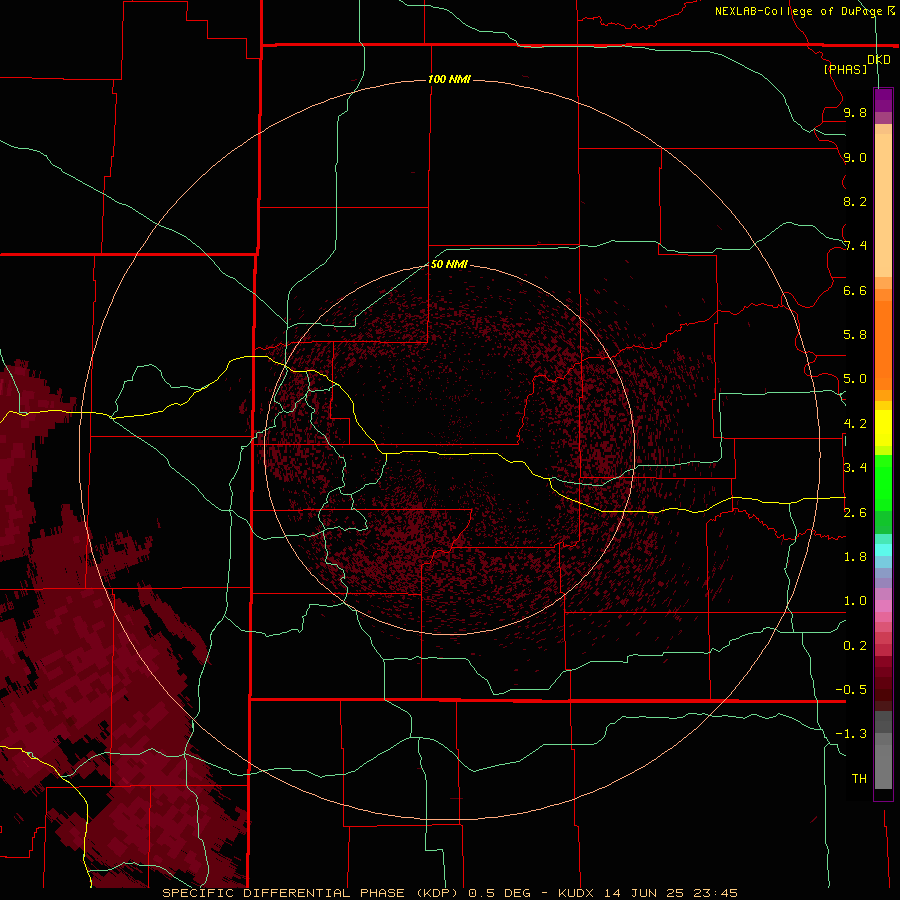Click the '1.0' legend value
This screenshot has height=900, width=900.
coord(855,600)
